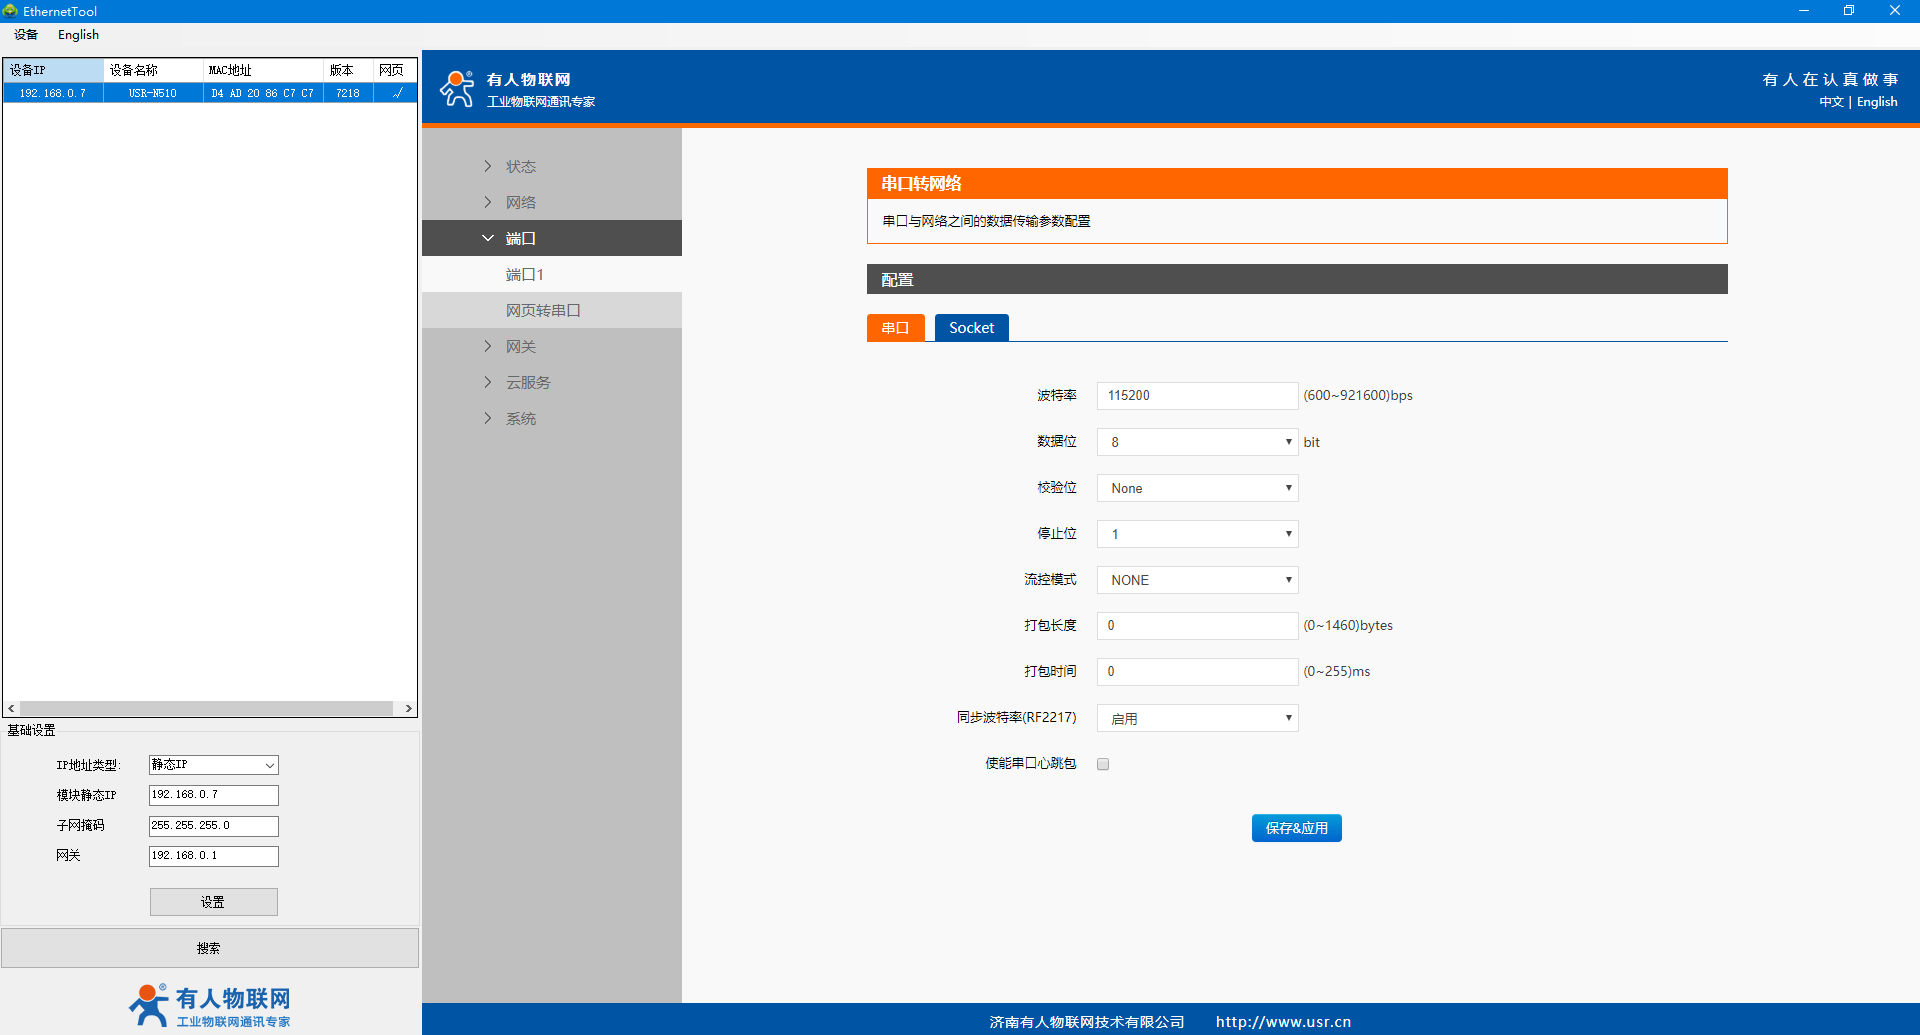
Task: Click the 保存&应用 button
Action: click(1296, 828)
